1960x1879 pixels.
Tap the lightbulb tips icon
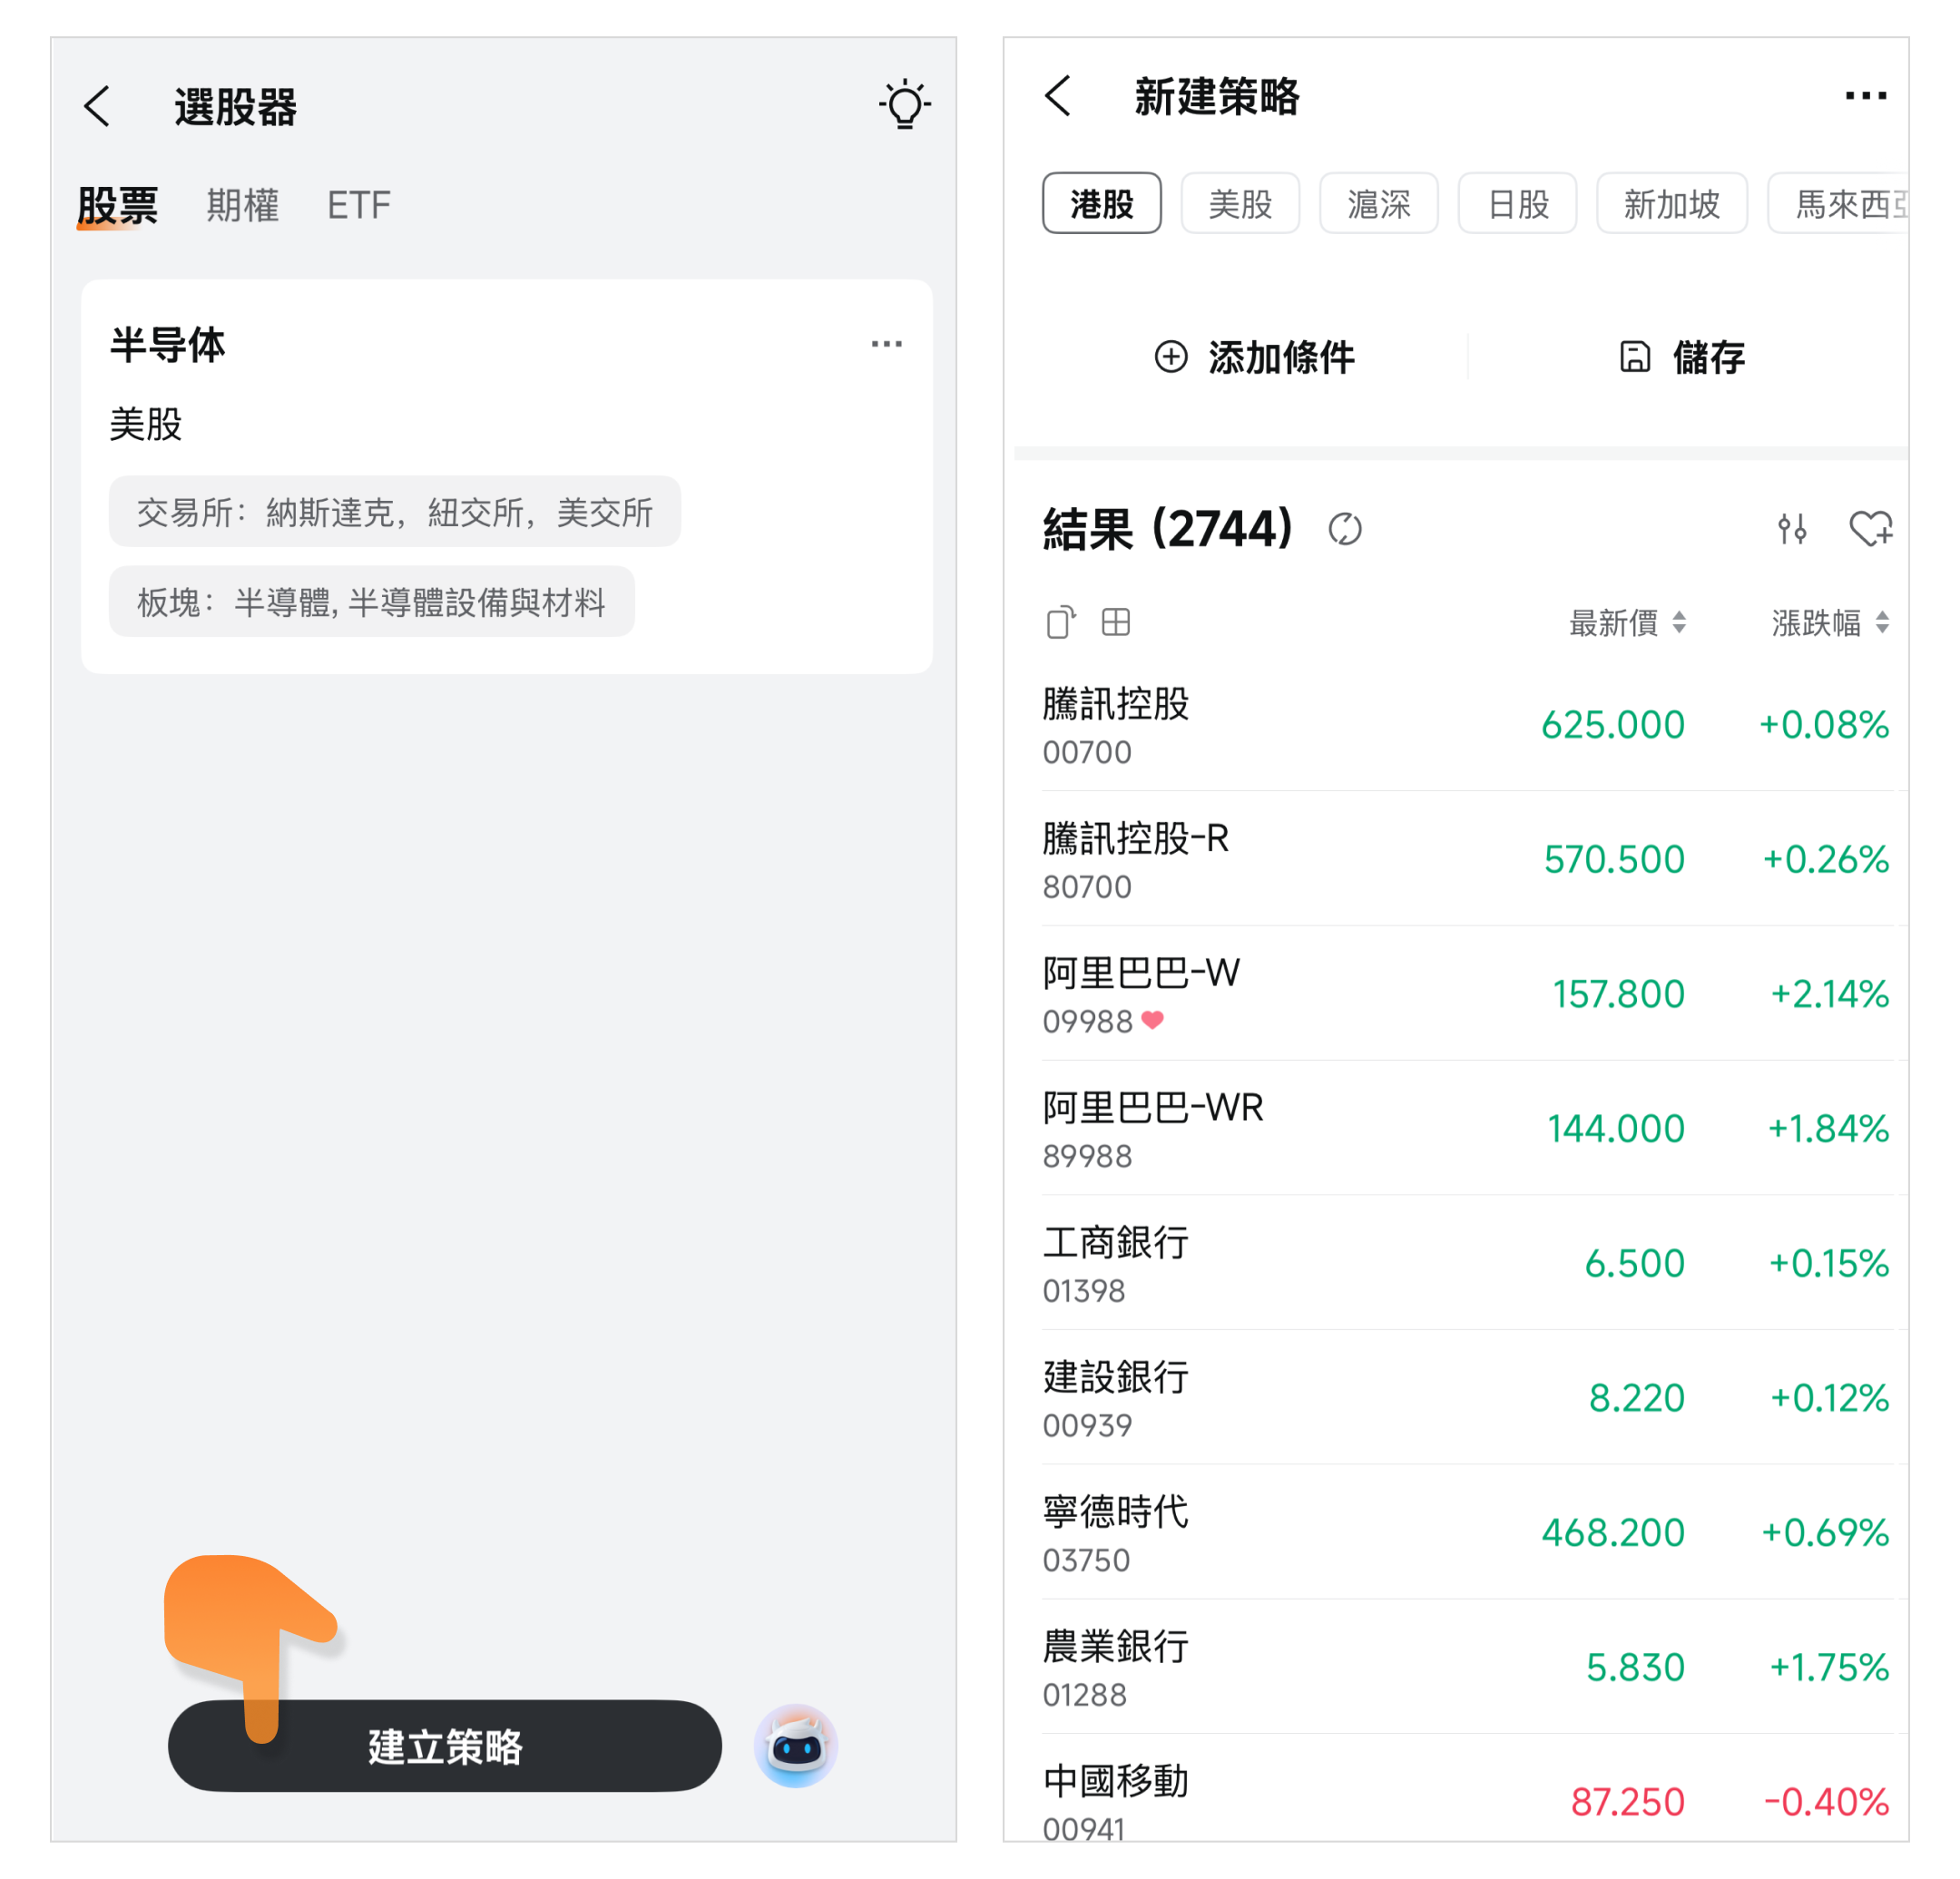point(904,105)
